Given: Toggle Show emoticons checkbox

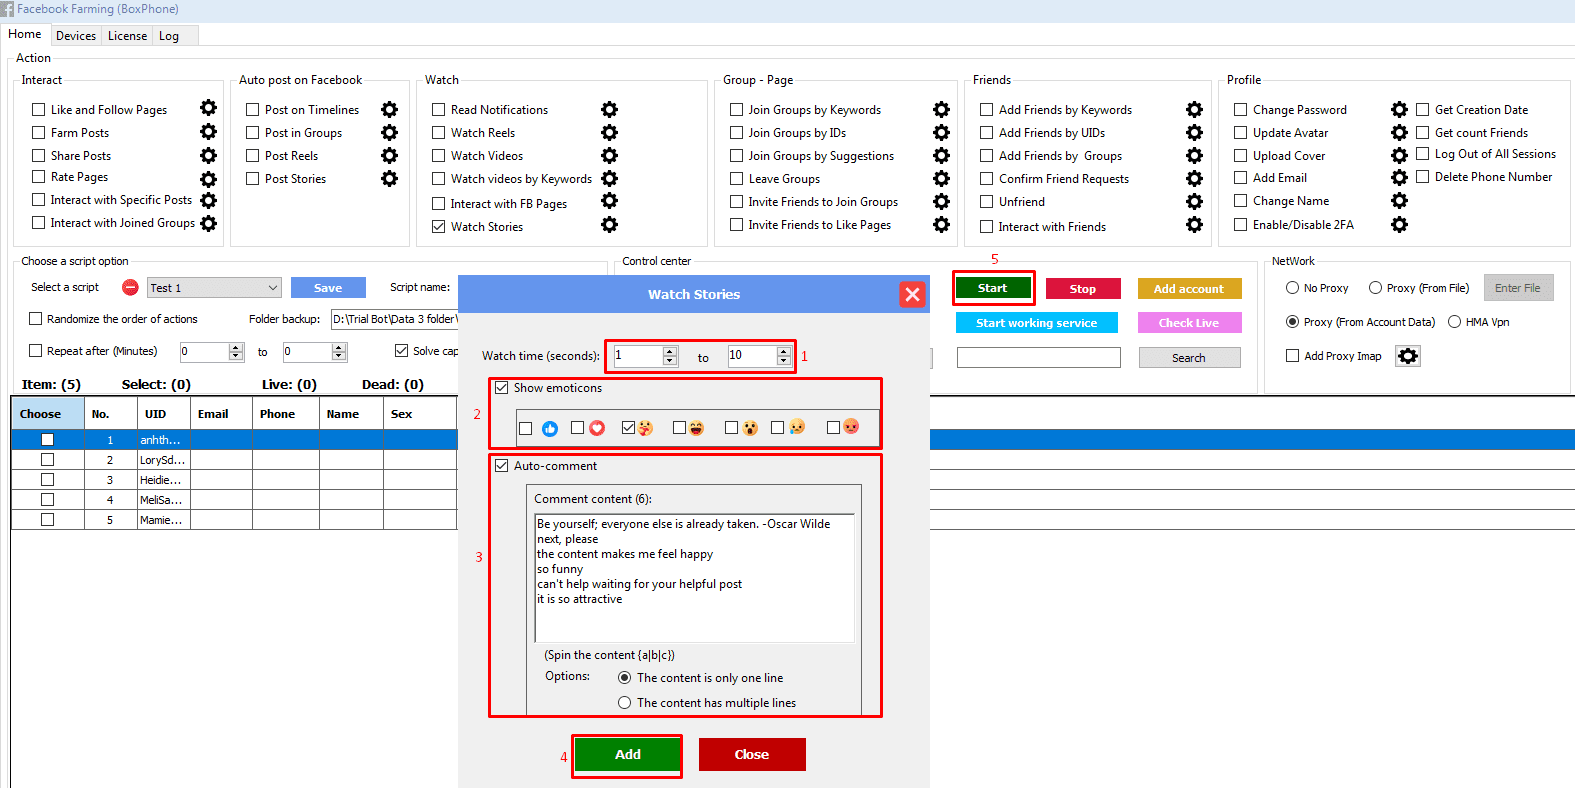Looking at the screenshot, I should pyautogui.click(x=501, y=388).
